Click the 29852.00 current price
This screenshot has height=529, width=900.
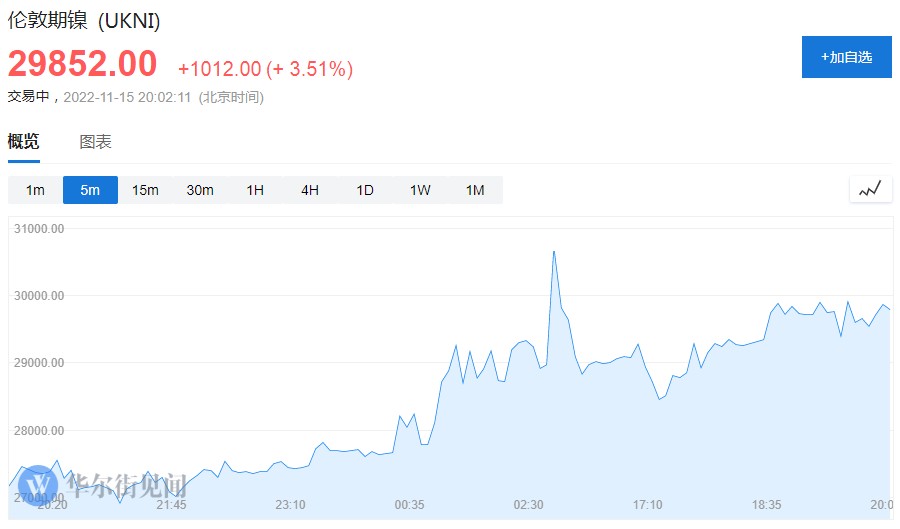pos(83,64)
